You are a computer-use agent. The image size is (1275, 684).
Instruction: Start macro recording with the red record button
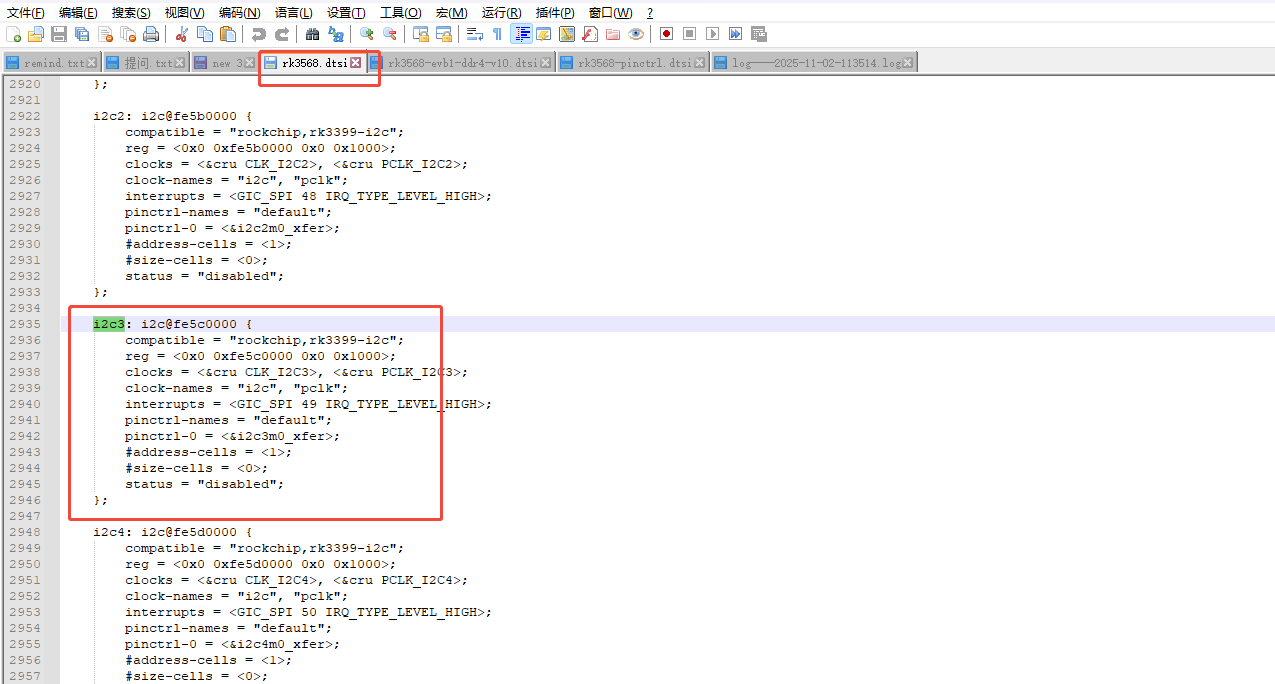point(667,34)
